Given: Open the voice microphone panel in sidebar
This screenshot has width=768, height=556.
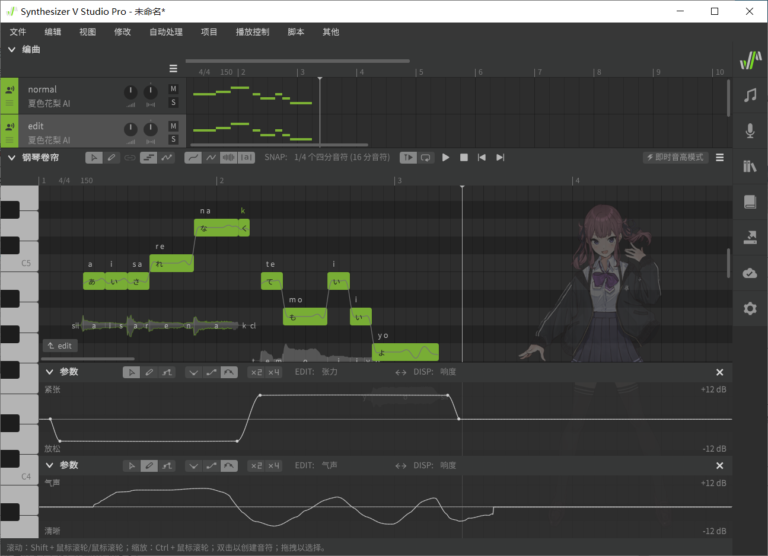Looking at the screenshot, I should tap(750, 131).
